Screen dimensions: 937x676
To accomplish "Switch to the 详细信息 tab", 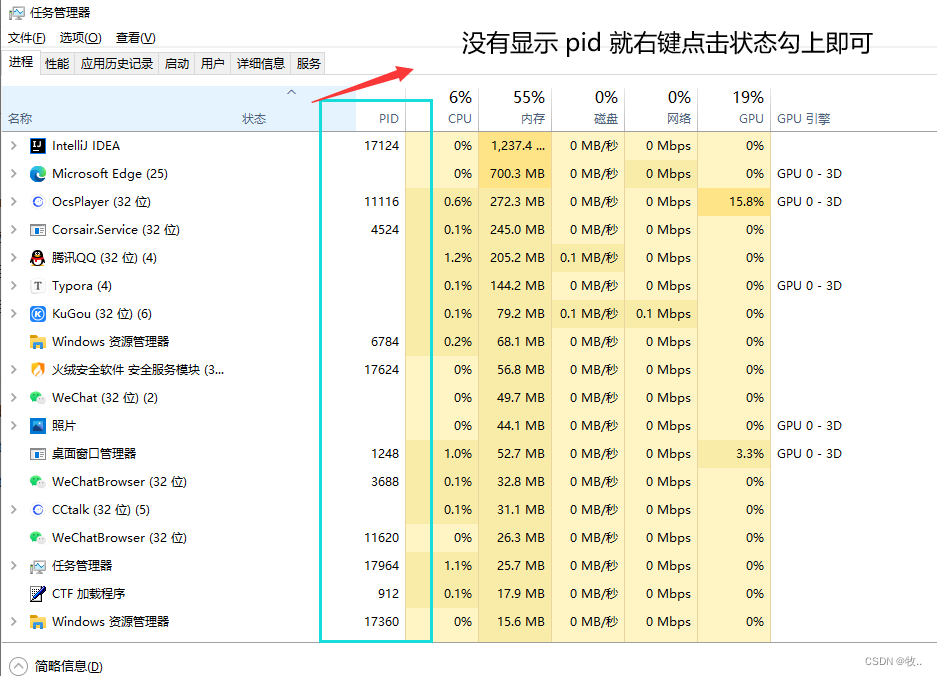I will (x=260, y=63).
